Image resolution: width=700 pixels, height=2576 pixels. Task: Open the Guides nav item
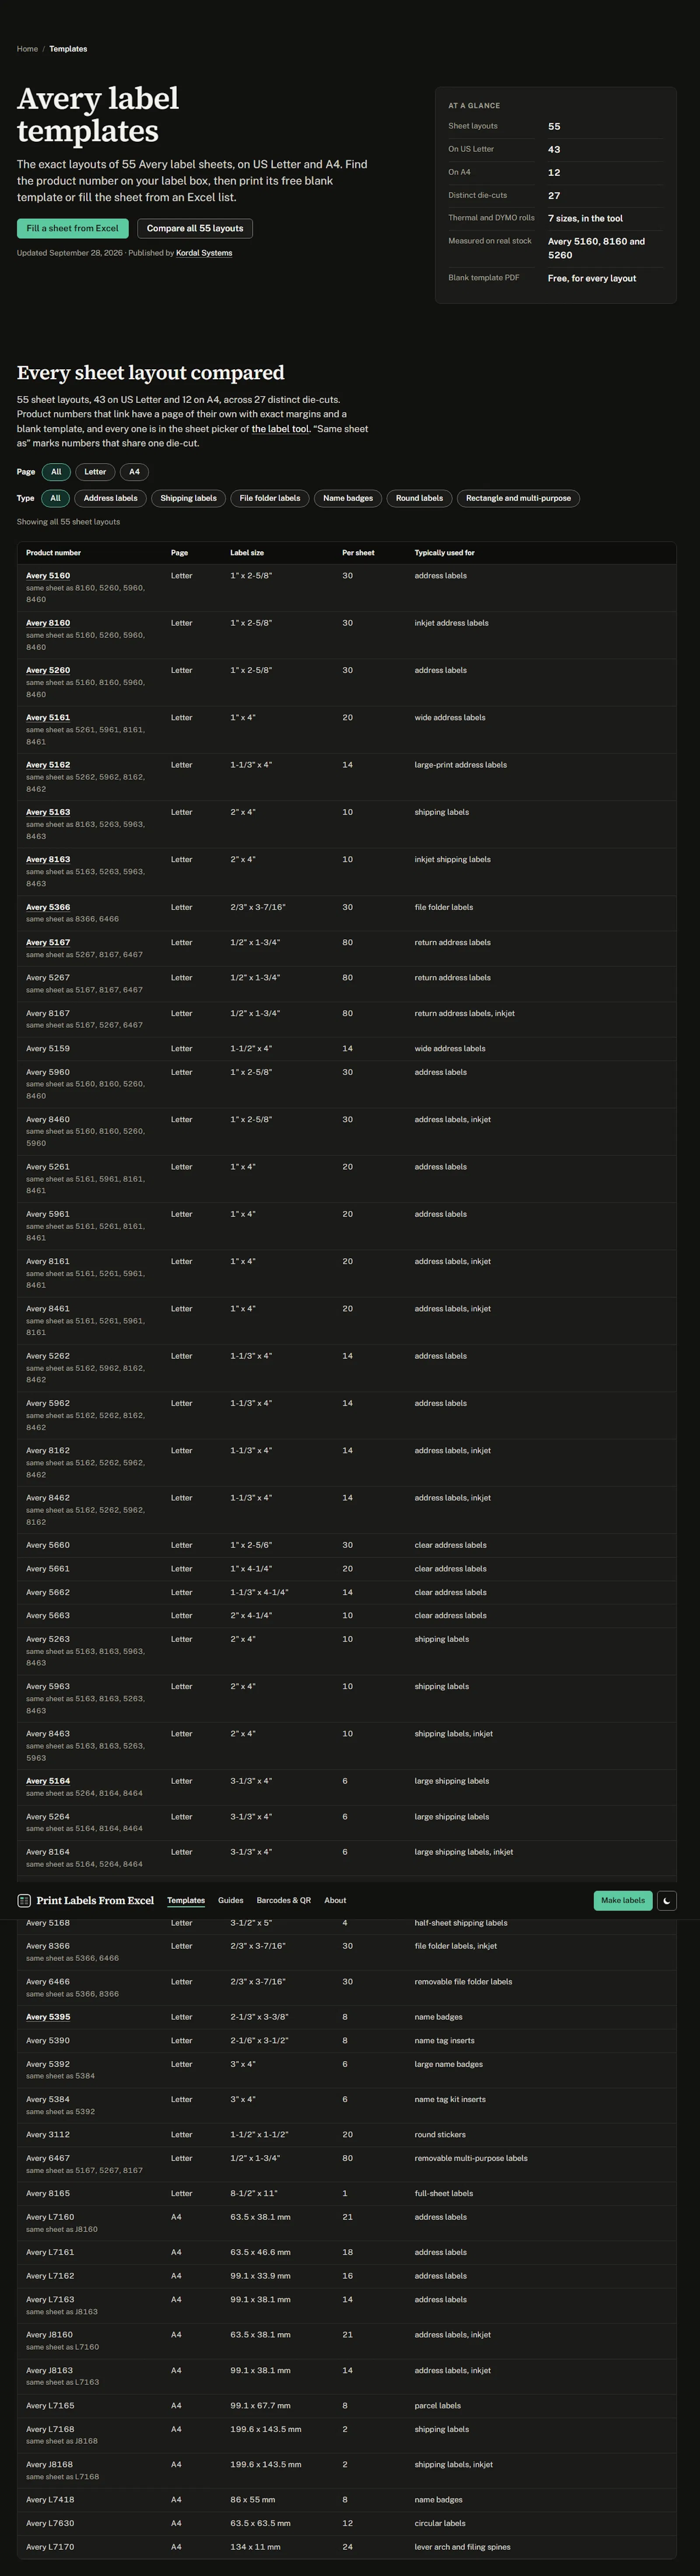(x=231, y=1900)
